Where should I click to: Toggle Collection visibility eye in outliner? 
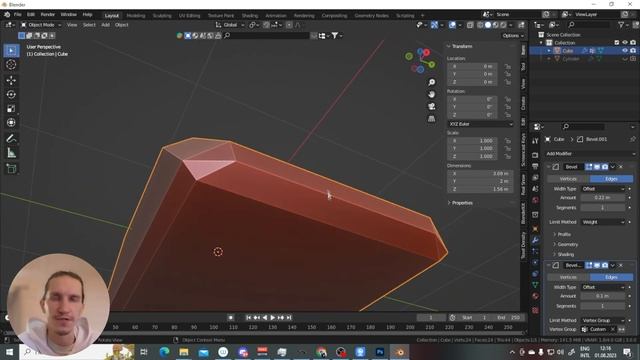tap(624, 42)
